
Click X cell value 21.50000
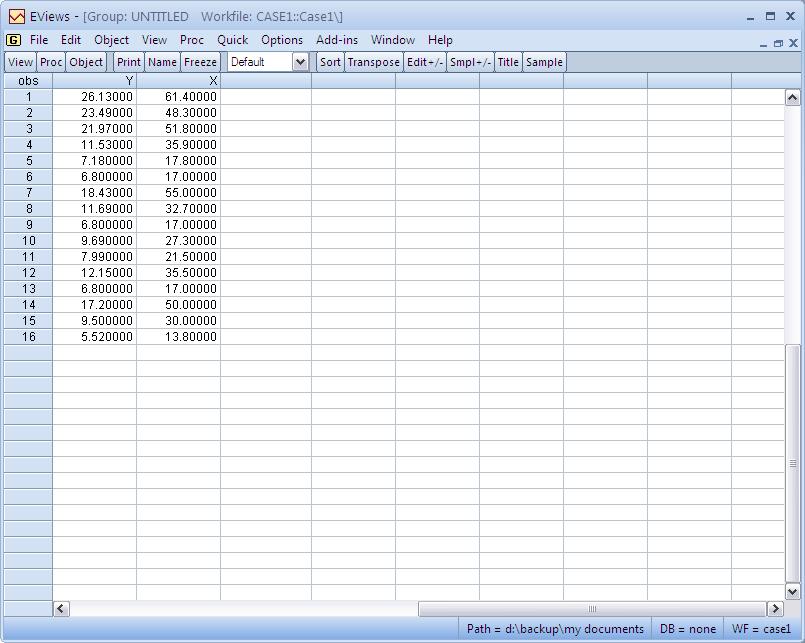[x=179, y=256]
